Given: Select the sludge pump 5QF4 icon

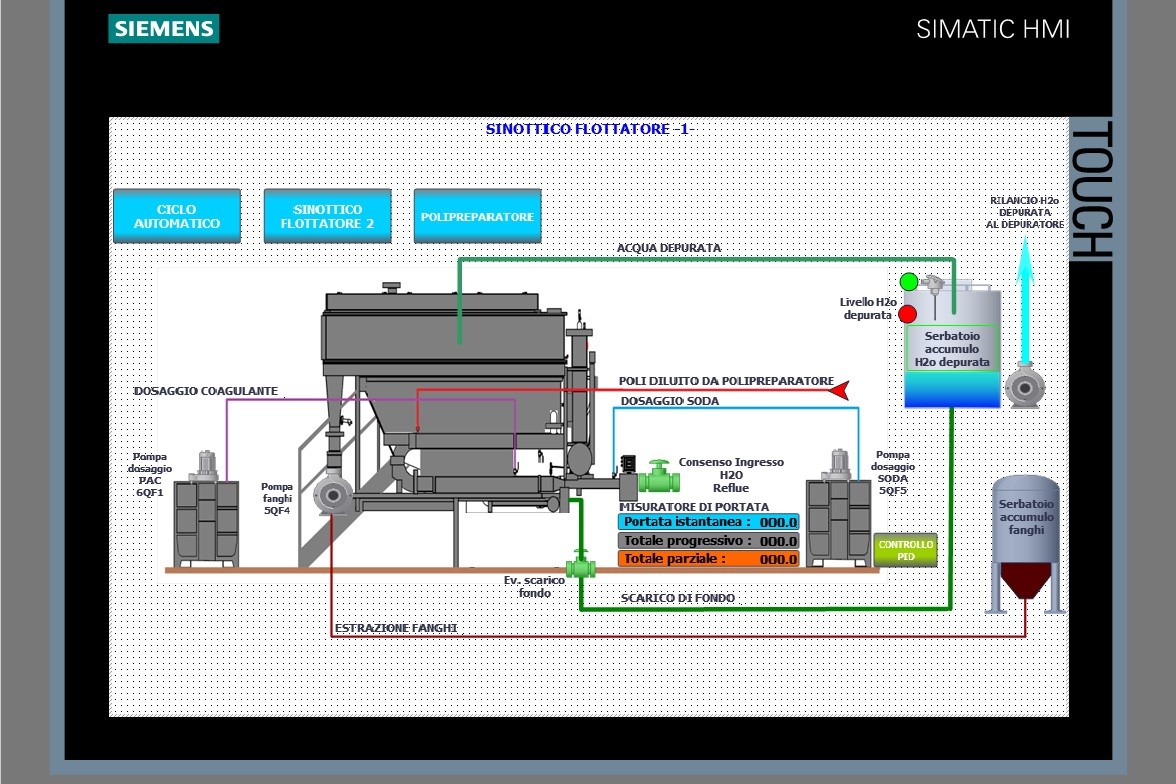Looking at the screenshot, I should click(332, 494).
